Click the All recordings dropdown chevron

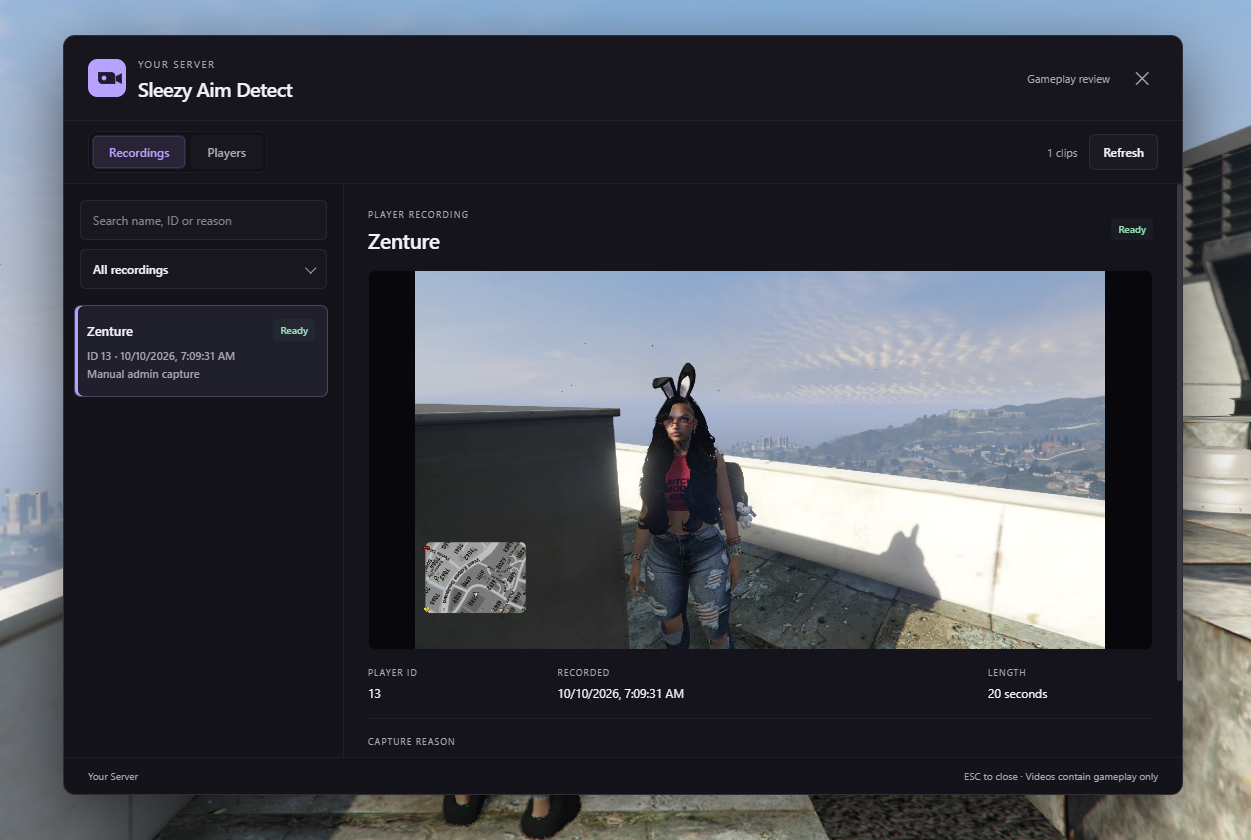coord(310,271)
